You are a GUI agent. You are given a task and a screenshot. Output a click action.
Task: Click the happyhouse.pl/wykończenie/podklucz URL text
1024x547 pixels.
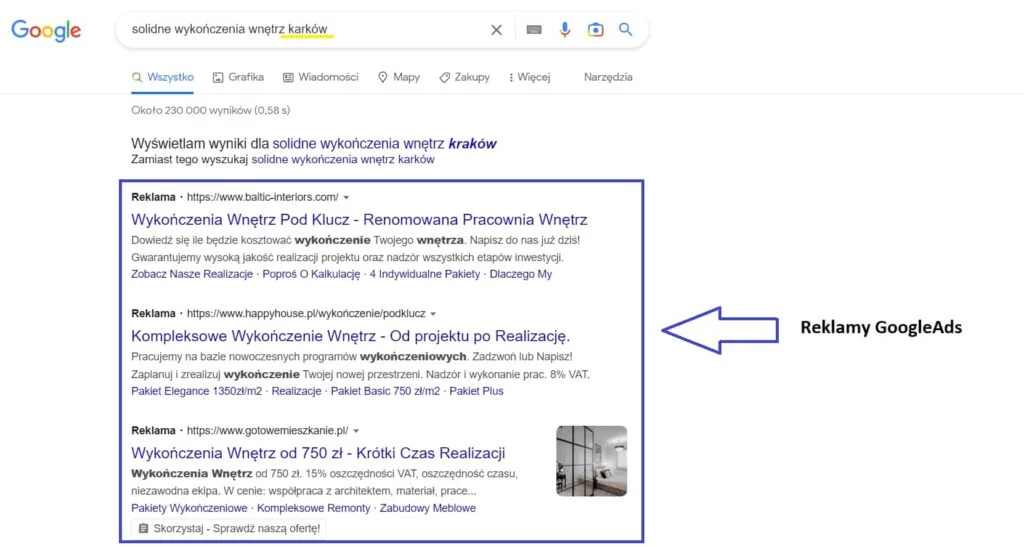(x=306, y=314)
